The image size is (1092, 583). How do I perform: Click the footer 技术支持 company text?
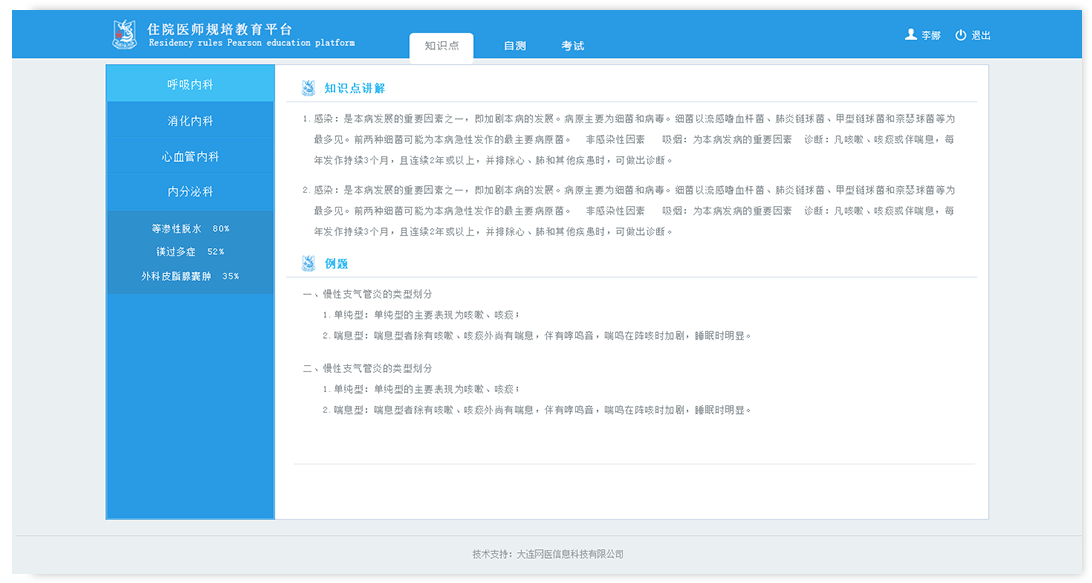[x=547, y=554]
